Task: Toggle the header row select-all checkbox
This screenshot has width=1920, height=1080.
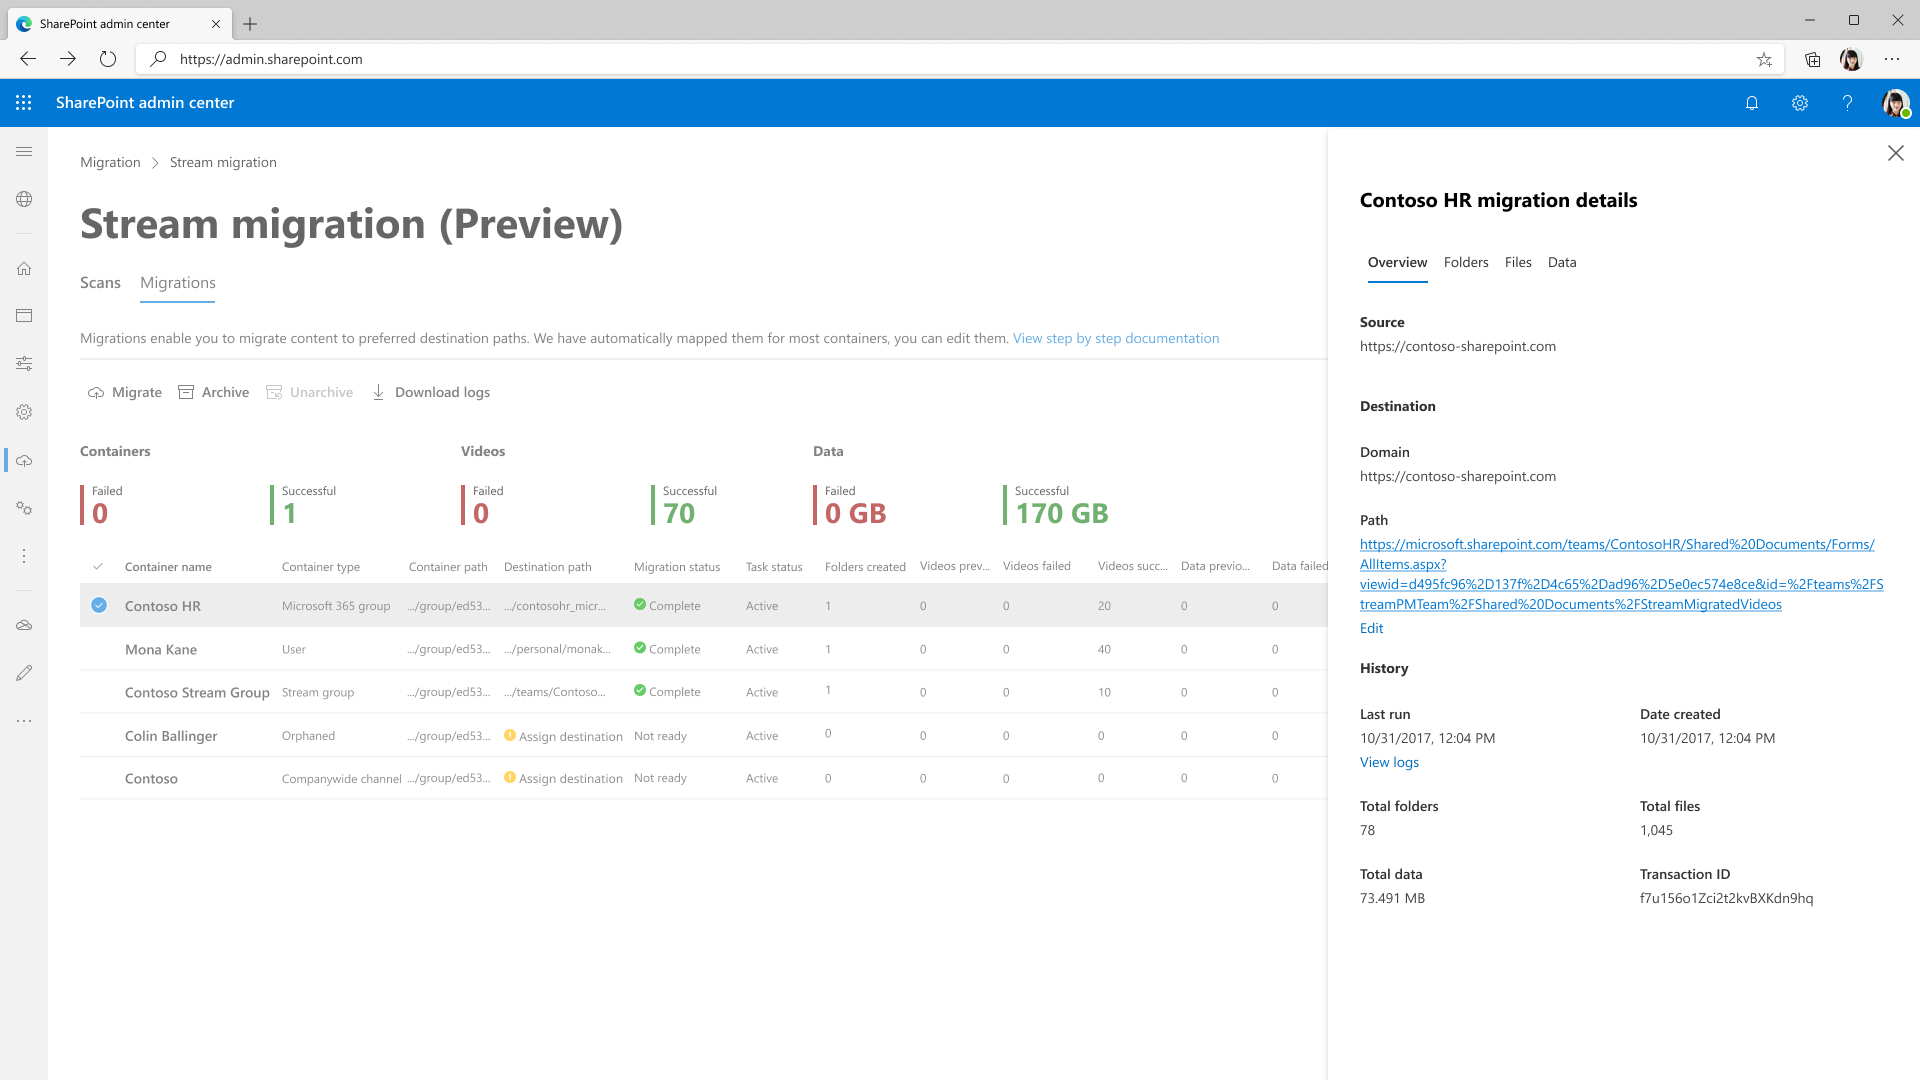Action: (99, 566)
